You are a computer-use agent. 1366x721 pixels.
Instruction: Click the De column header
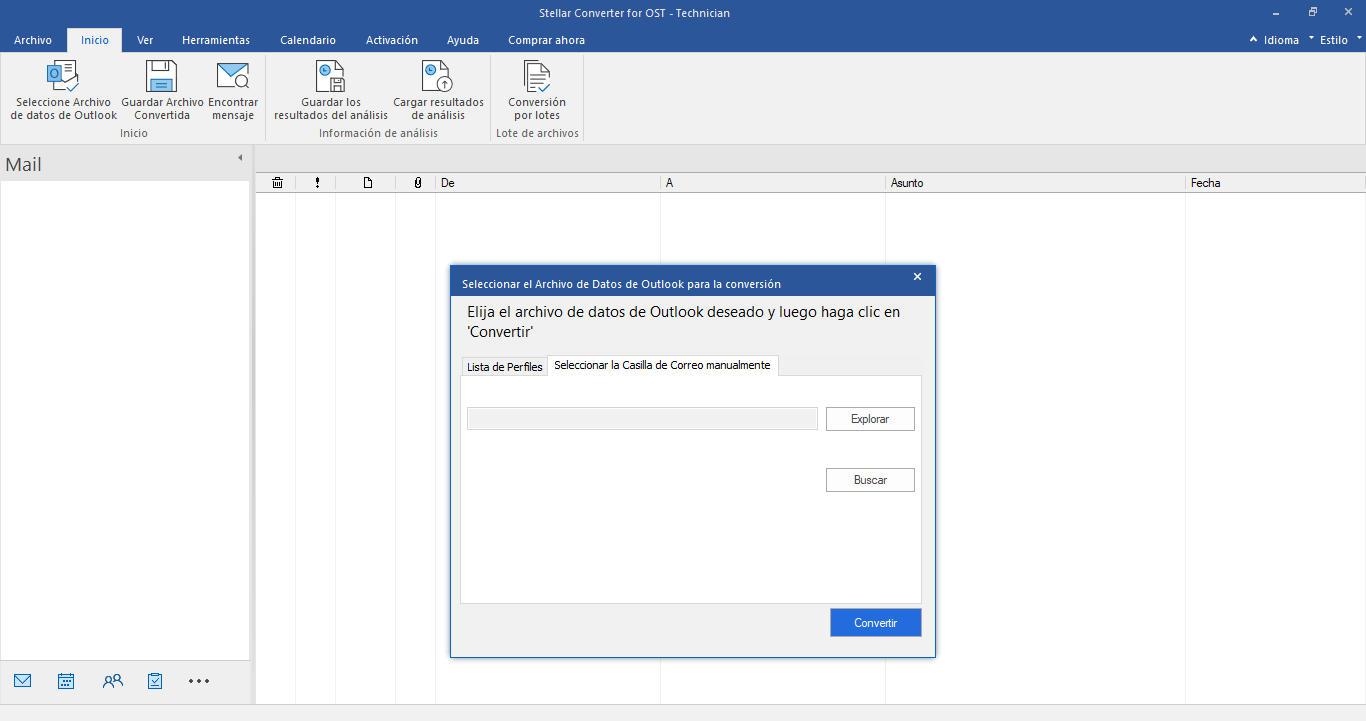[x=548, y=183]
